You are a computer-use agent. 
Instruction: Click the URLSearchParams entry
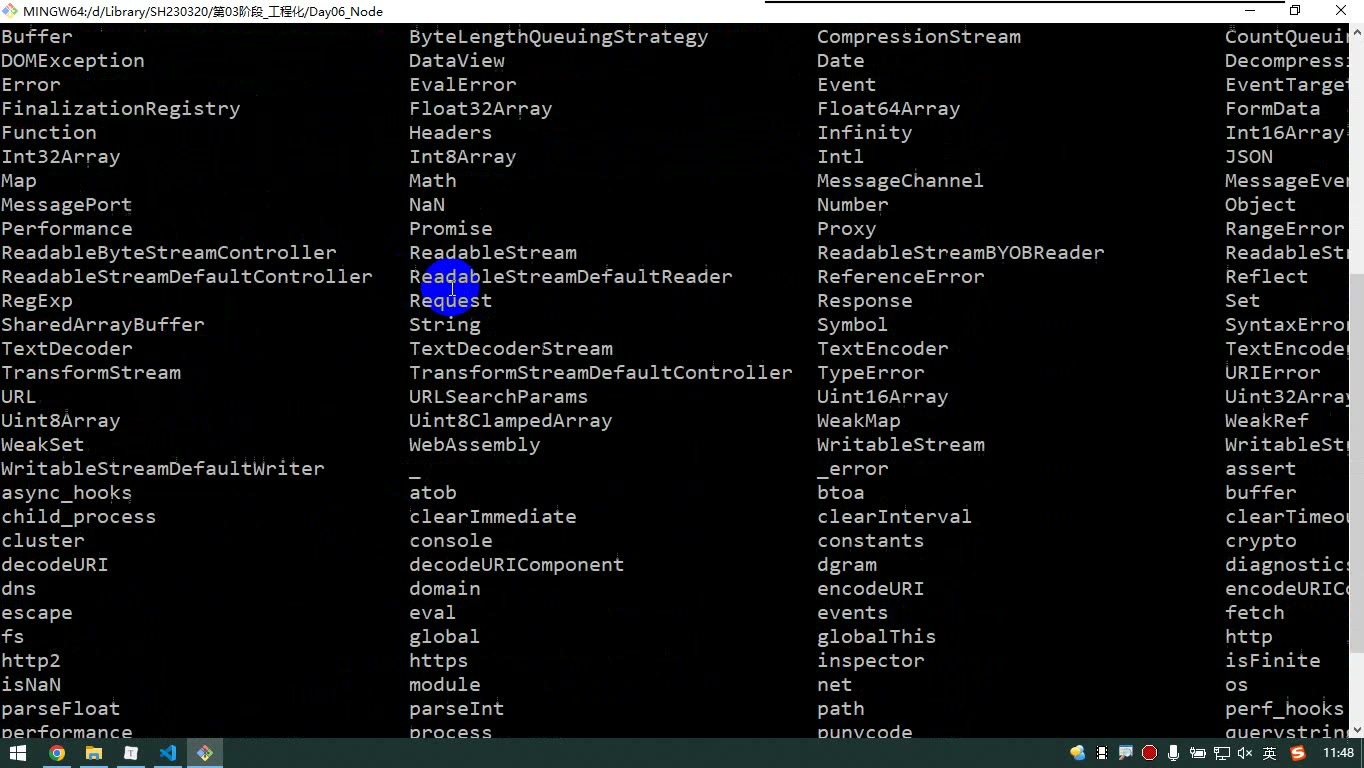(x=498, y=397)
